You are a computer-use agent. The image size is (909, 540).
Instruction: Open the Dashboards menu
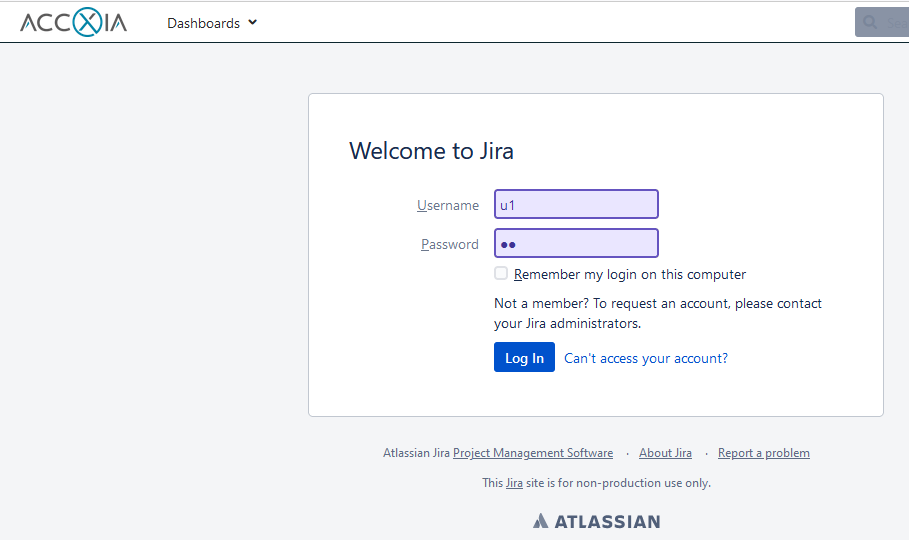[x=204, y=23]
